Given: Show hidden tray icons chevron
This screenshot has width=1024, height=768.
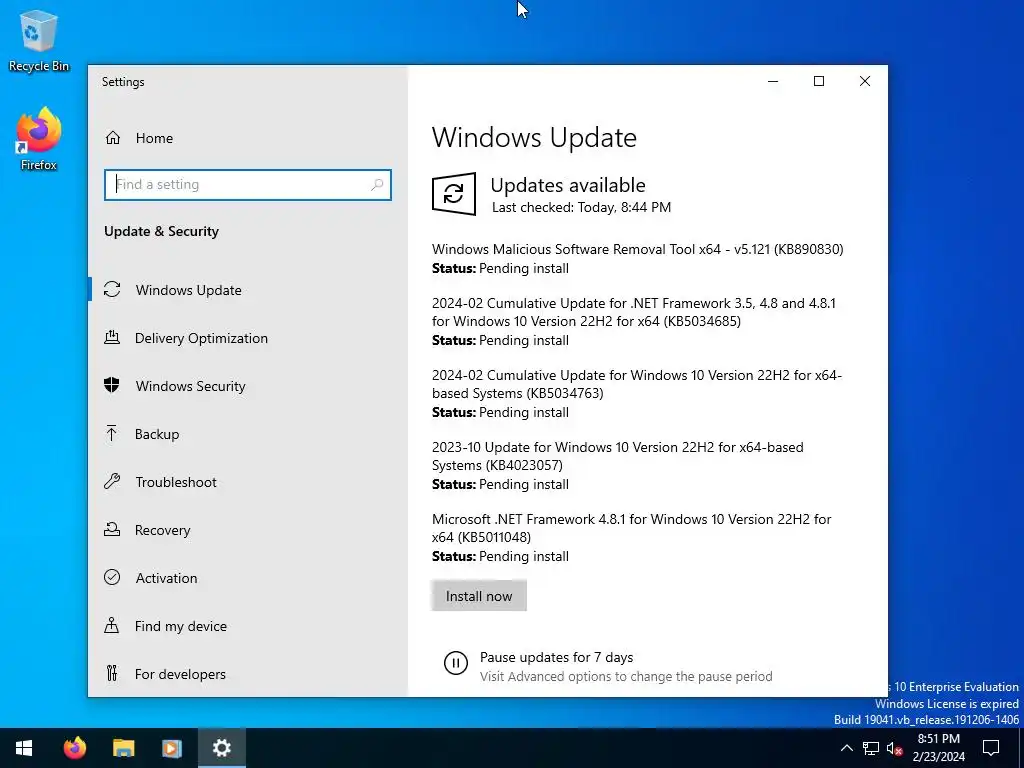Looking at the screenshot, I should pyautogui.click(x=846, y=748).
